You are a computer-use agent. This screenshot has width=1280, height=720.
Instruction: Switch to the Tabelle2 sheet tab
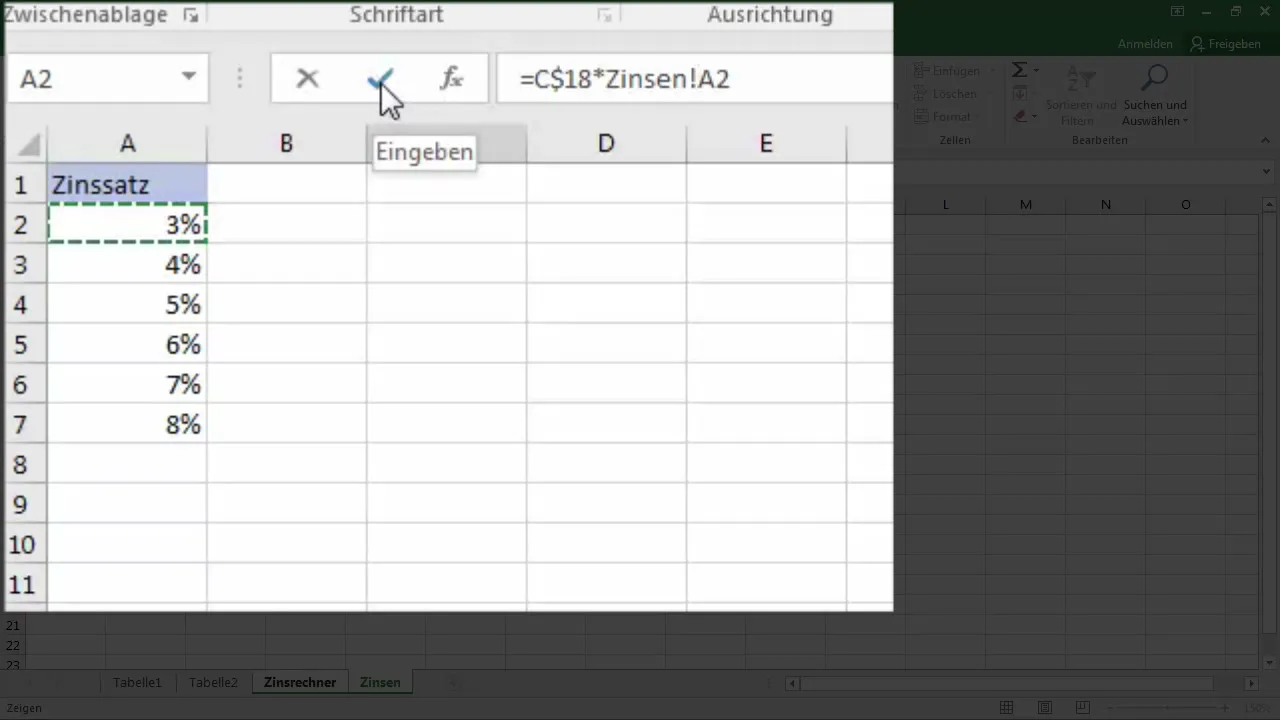pyautogui.click(x=213, y=682)
